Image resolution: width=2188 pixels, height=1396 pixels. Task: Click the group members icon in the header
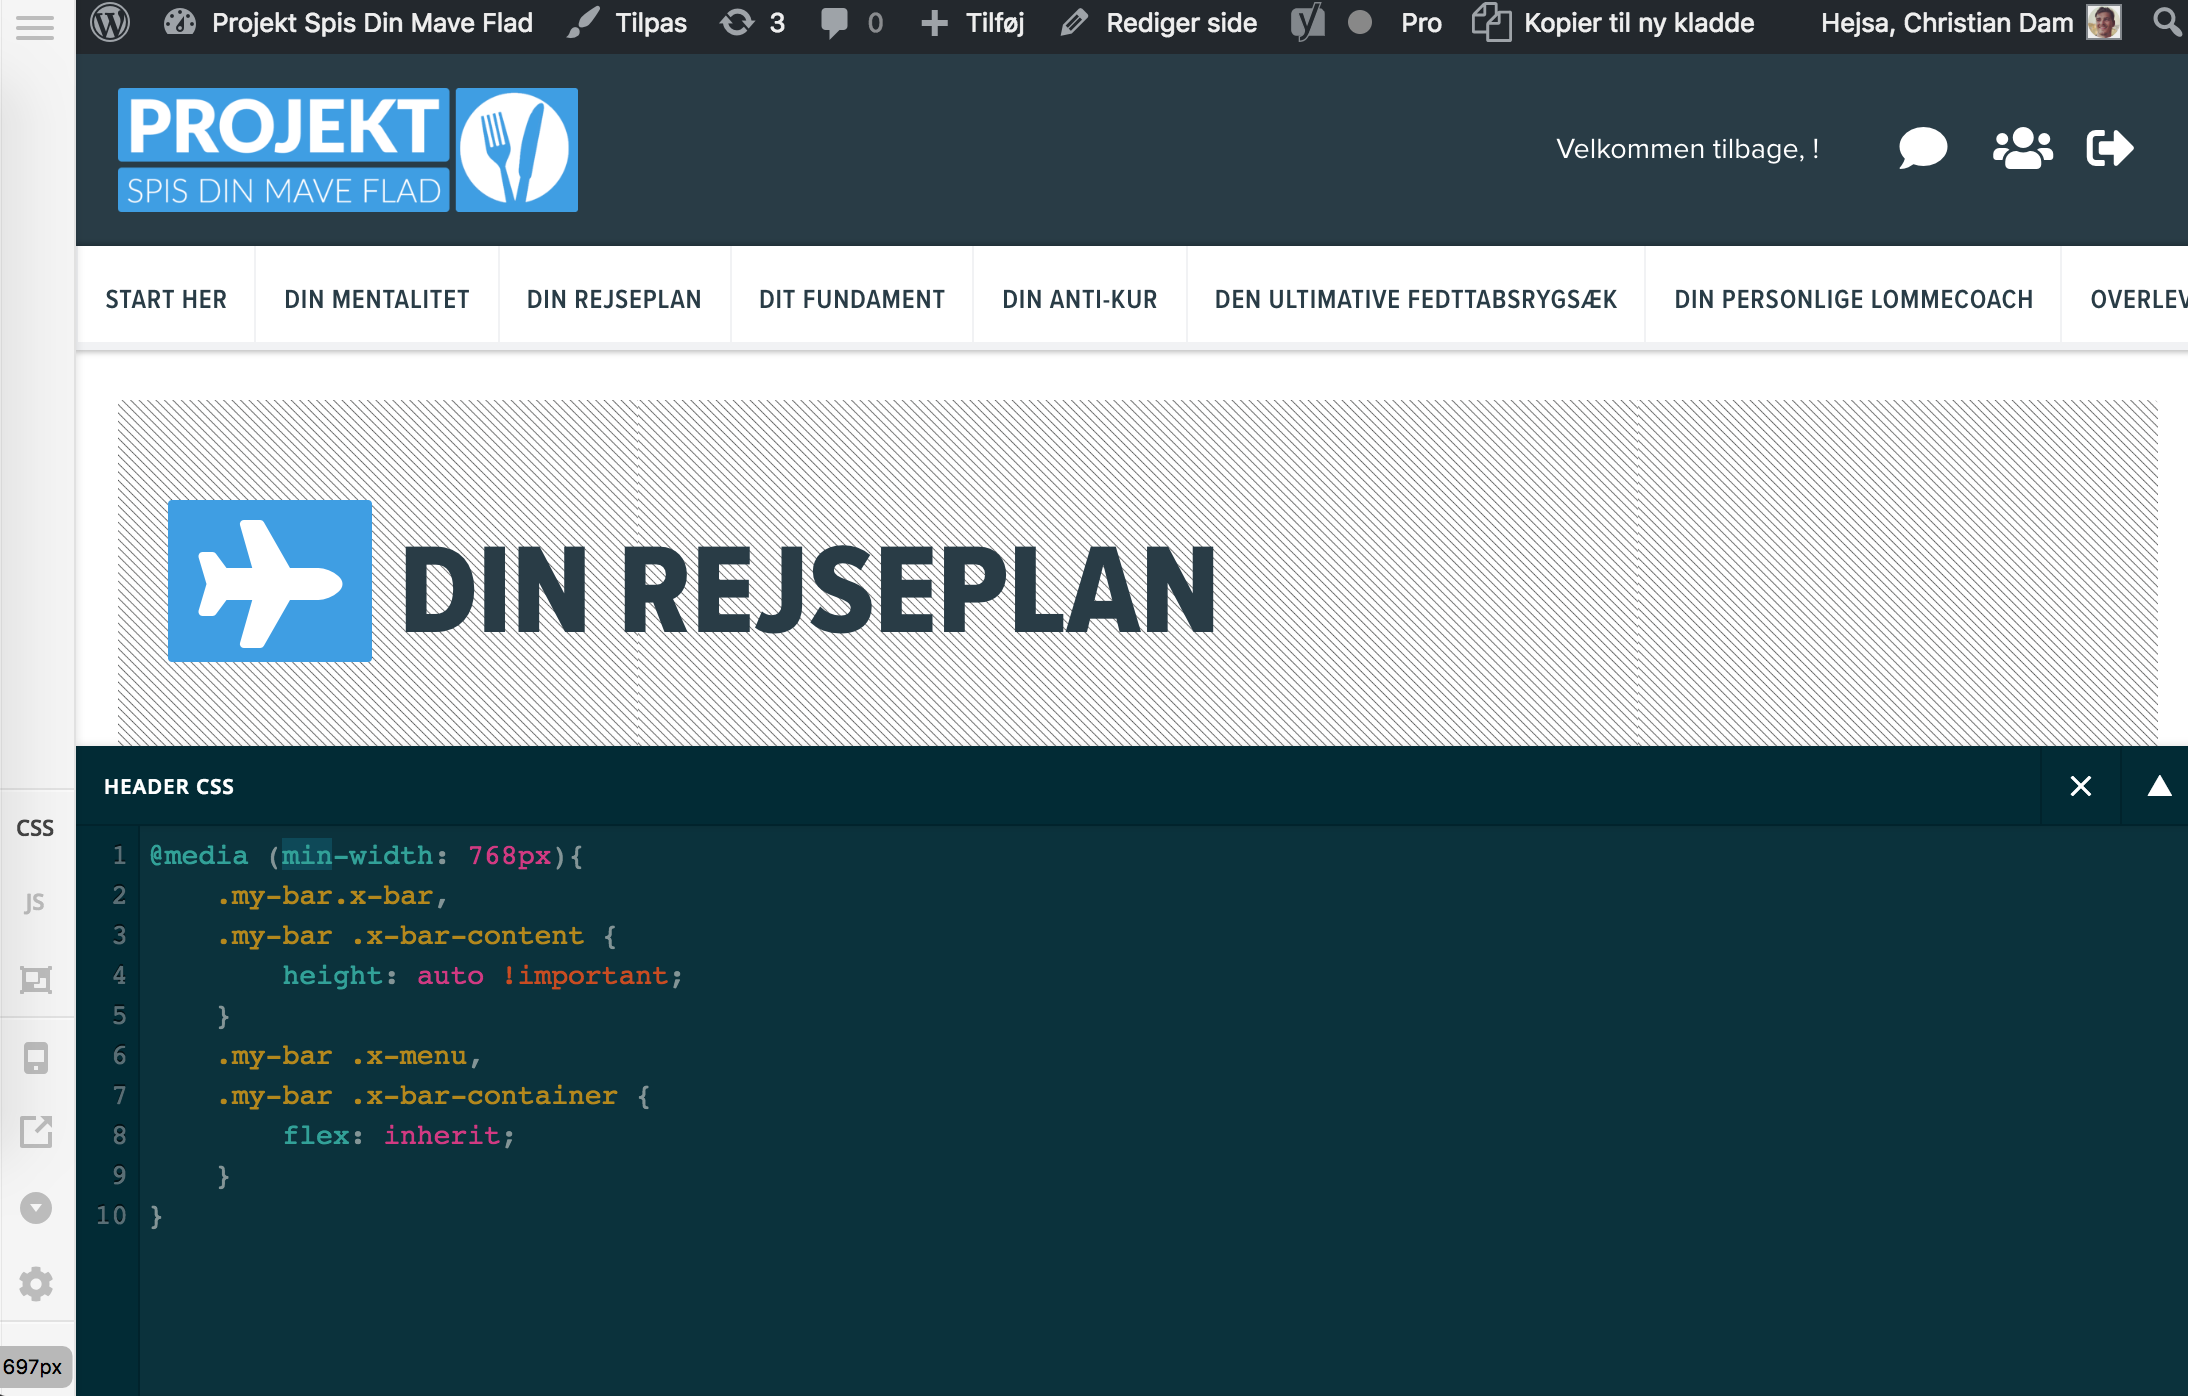coord(2022,149)
